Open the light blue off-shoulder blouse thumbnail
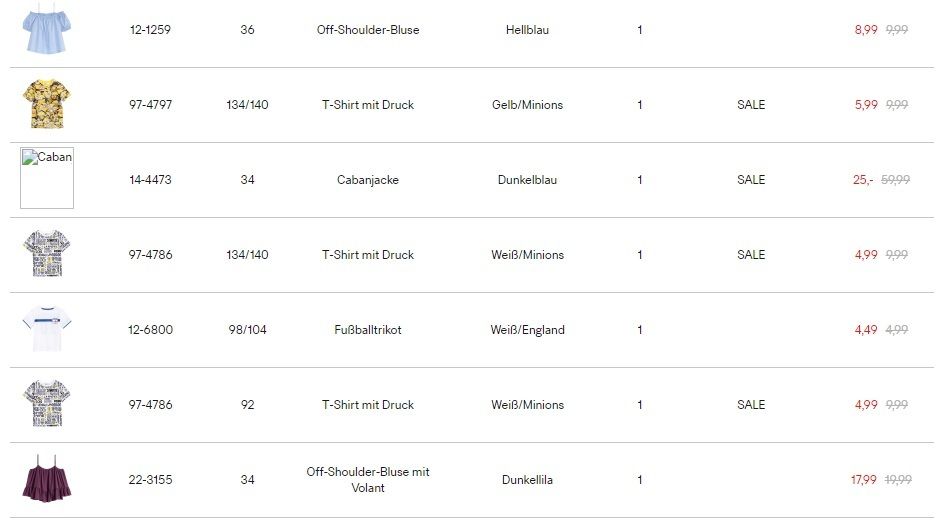The height and width of the screenshot is (527, 941). pos(47,29)
